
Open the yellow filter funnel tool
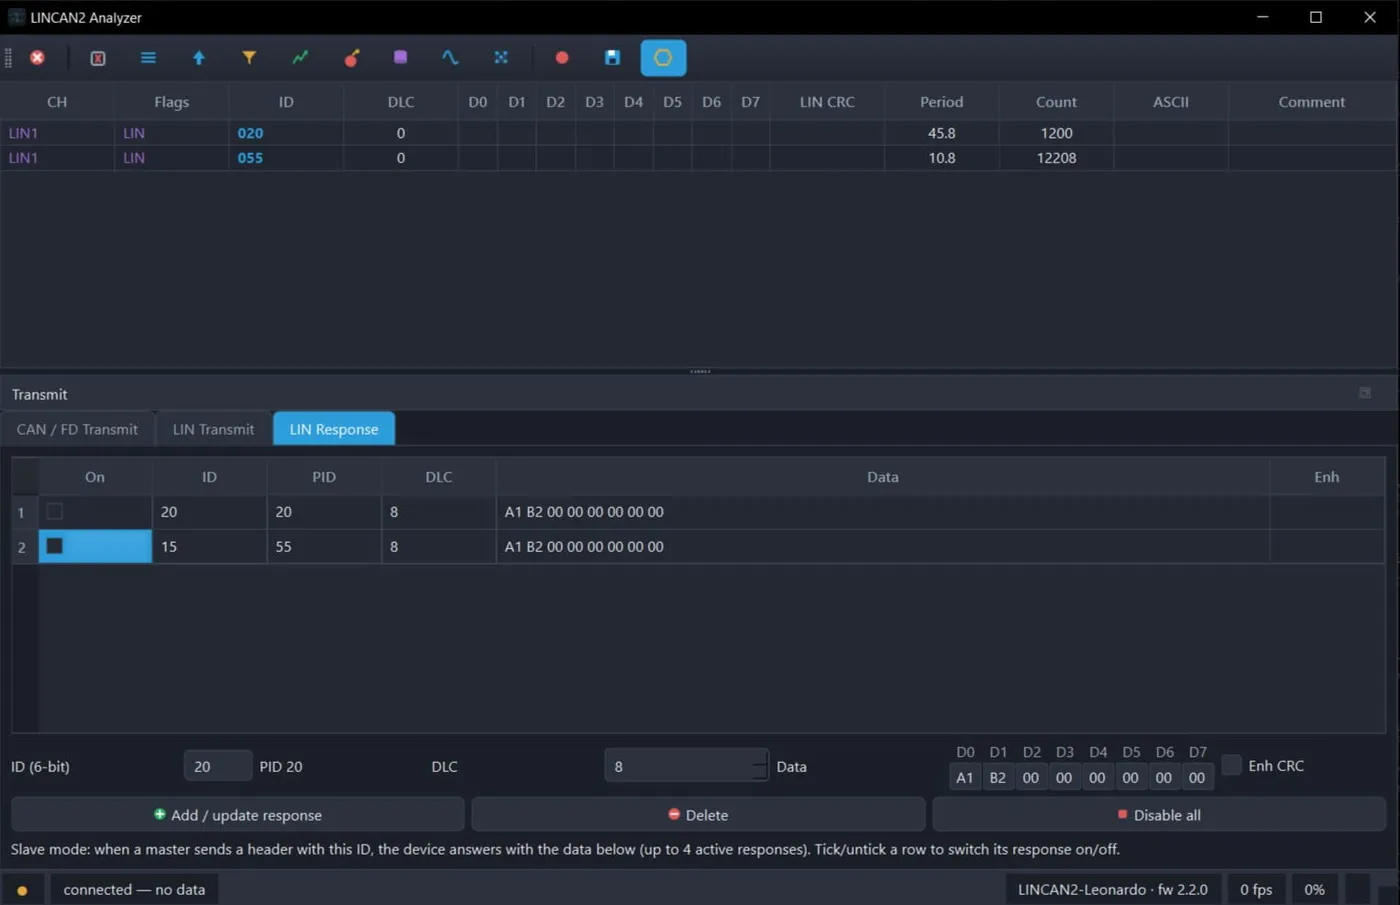coord(249,58)
